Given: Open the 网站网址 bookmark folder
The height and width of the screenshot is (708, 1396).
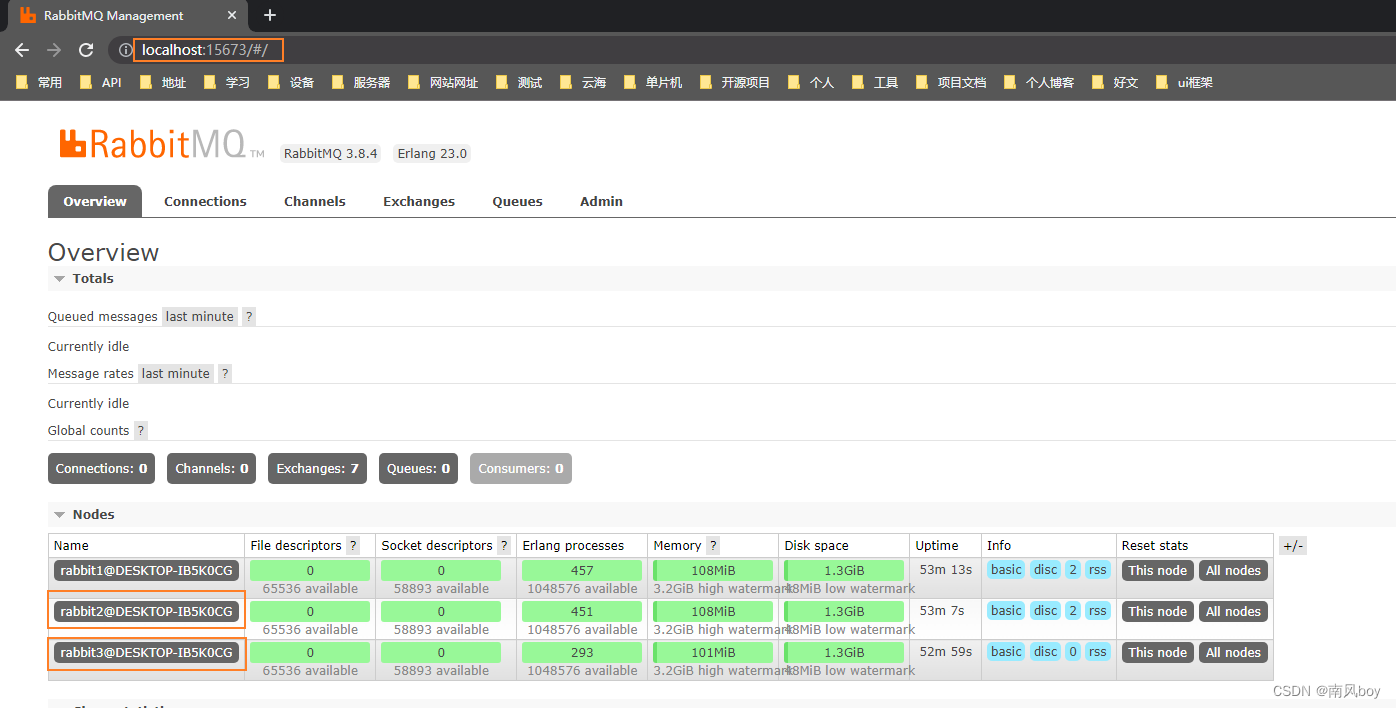Looking at the screenshot, I should [x=443, y=82].
